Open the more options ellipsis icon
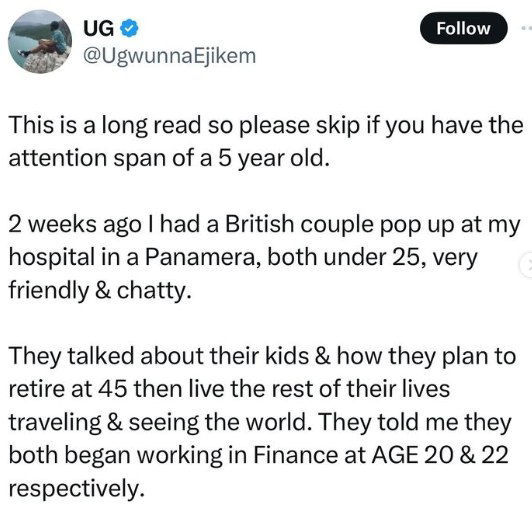 click(527, 28)
